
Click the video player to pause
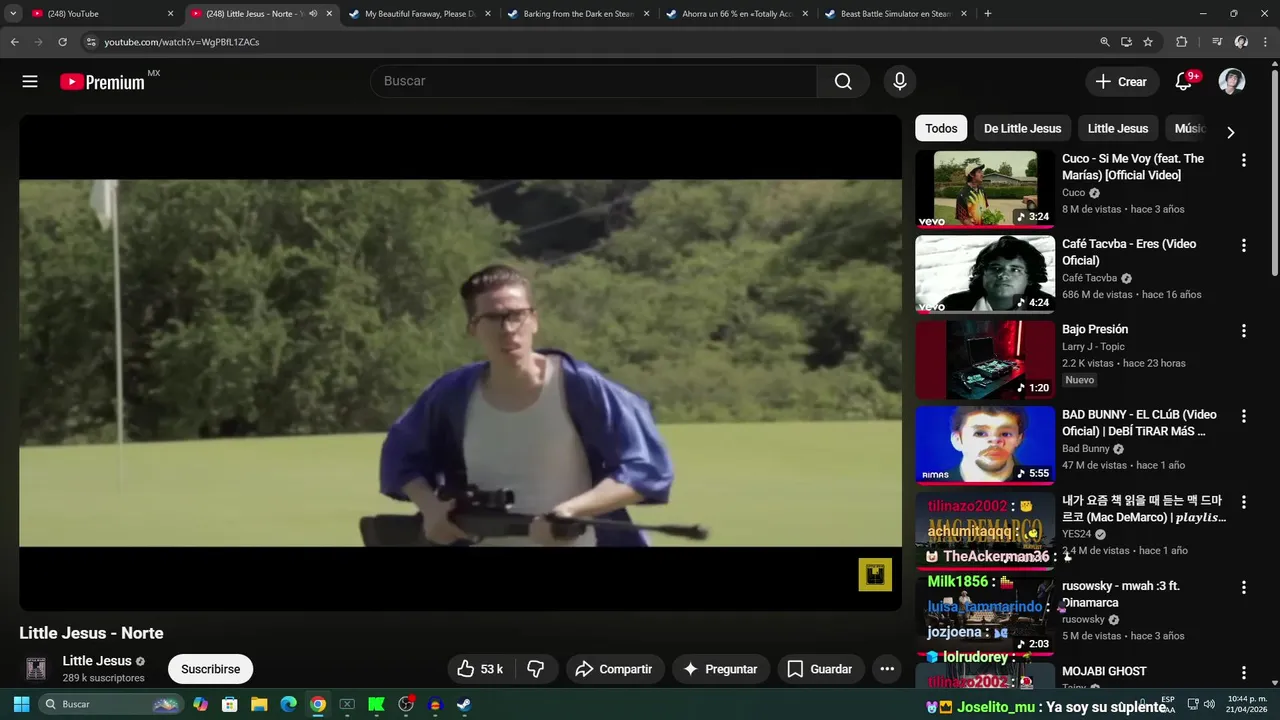(x=460, y=362)
